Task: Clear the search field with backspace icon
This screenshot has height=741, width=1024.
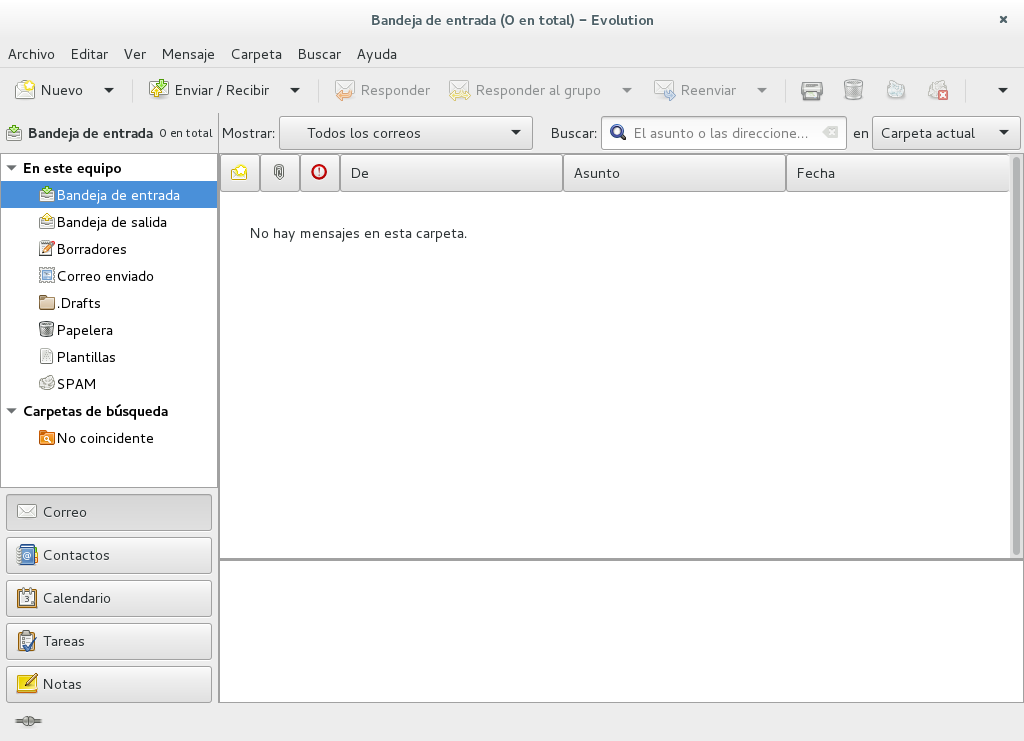Action: (831, 133)
